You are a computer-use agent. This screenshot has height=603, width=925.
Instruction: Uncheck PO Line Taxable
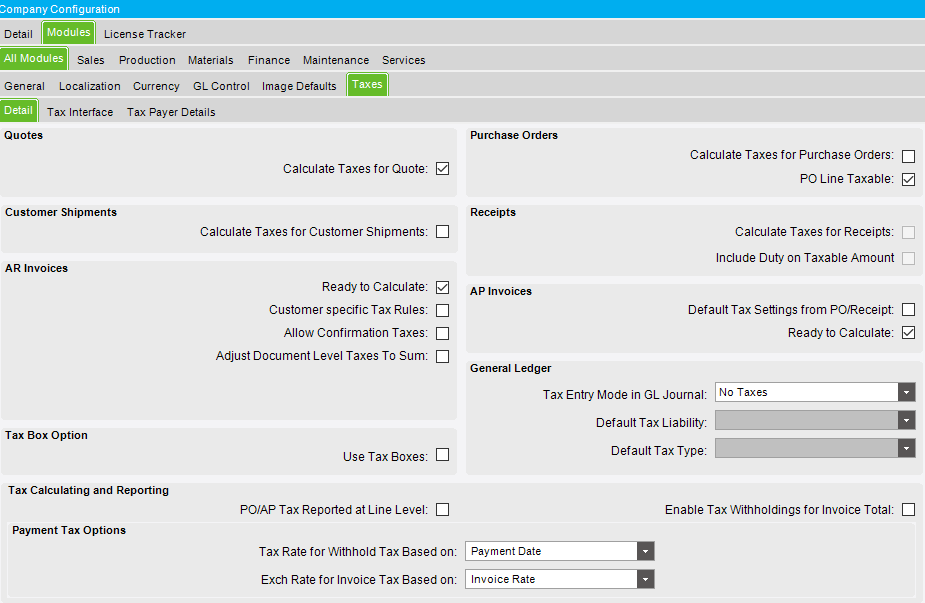click(x=908, y=179)
